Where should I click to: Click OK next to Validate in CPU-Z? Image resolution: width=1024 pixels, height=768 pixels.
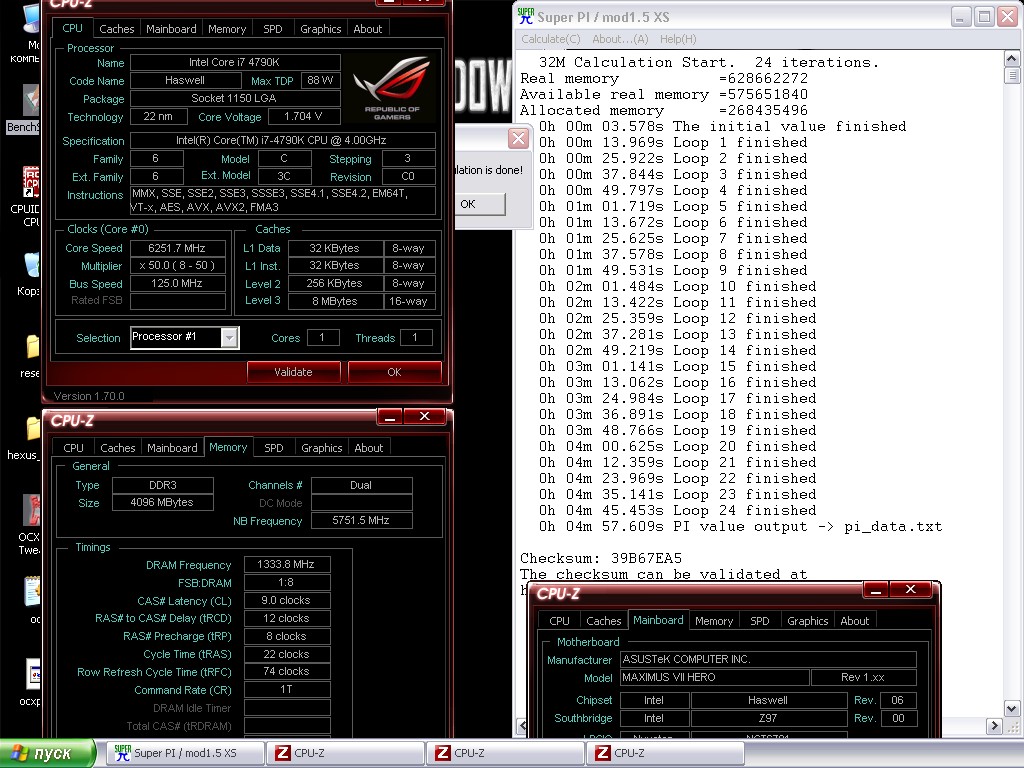tap(394, 372)
